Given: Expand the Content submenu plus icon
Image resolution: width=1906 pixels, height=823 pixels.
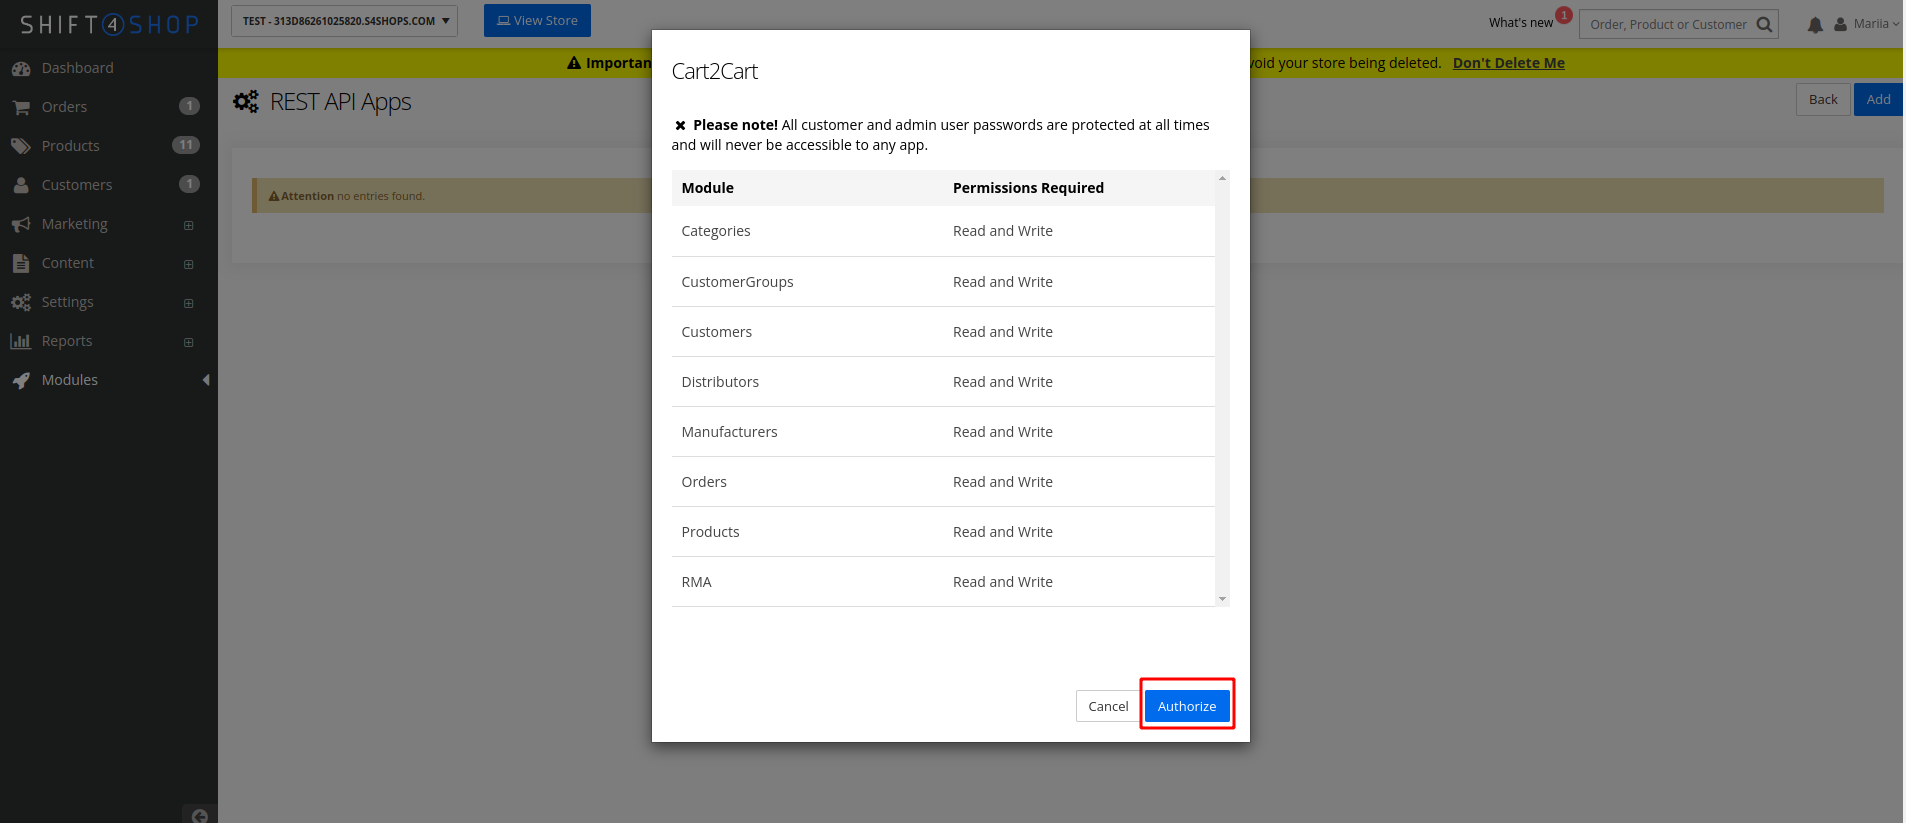Looking at the screenshot, I should tap(188, 264).
